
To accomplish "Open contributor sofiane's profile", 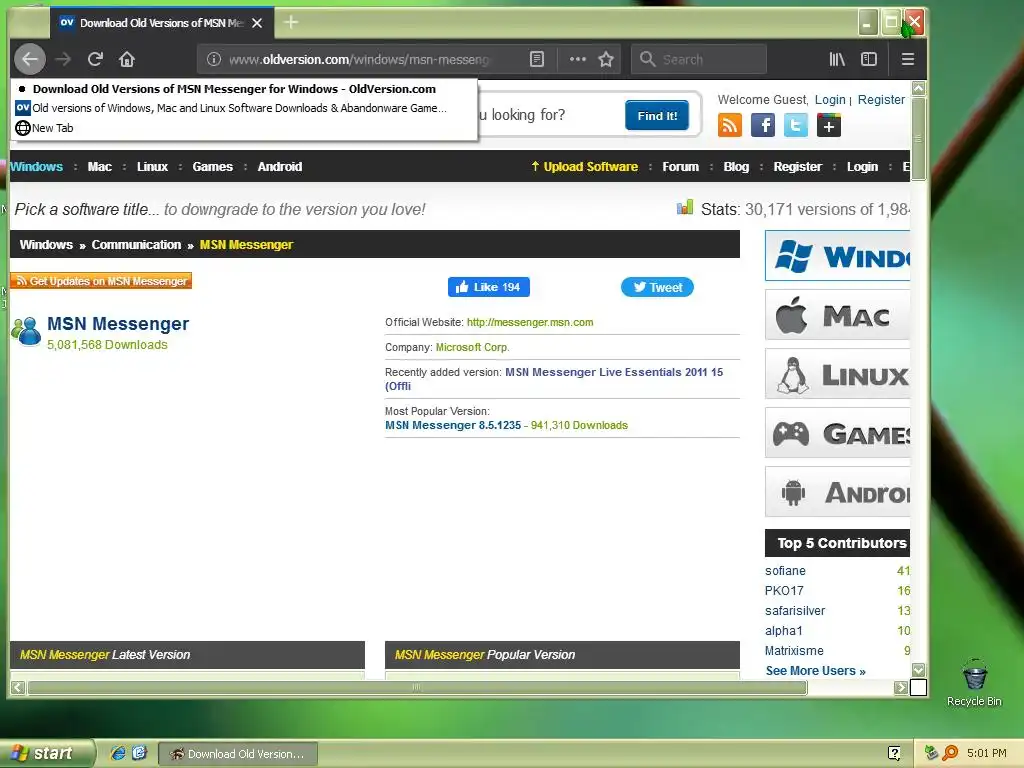I will [785, 571].
